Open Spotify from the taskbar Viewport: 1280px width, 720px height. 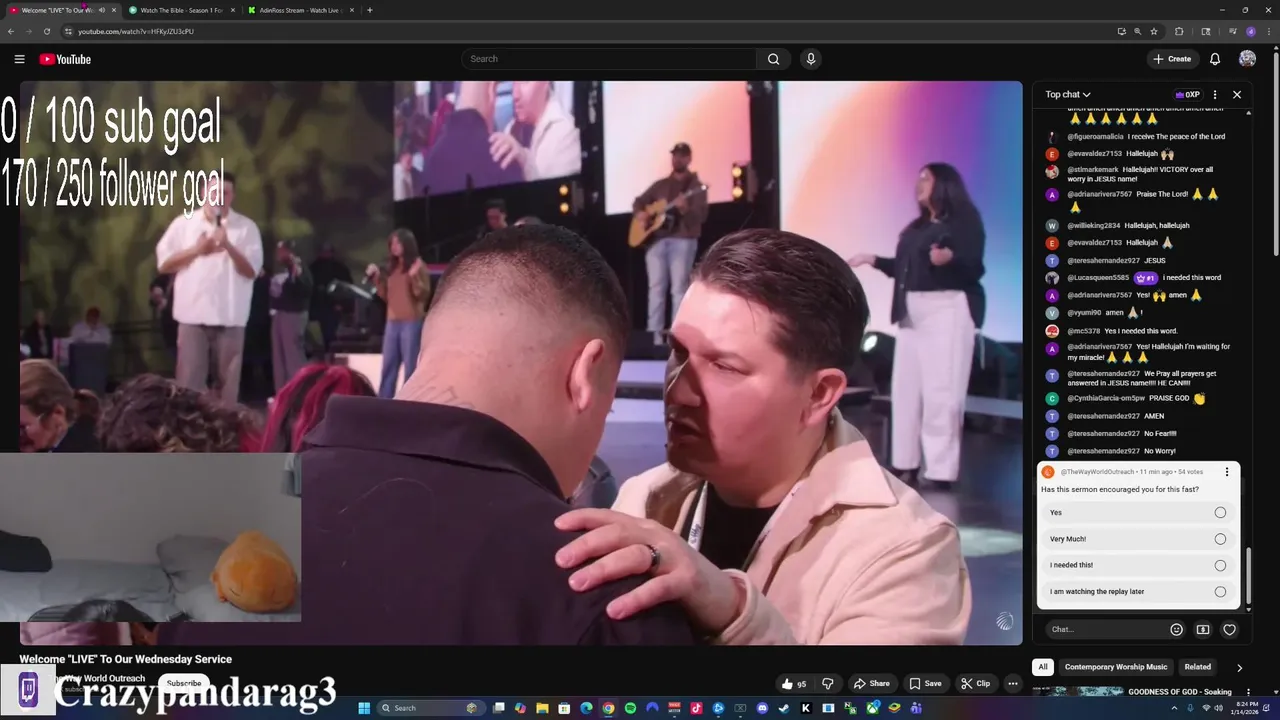click(x=630, y=708)
